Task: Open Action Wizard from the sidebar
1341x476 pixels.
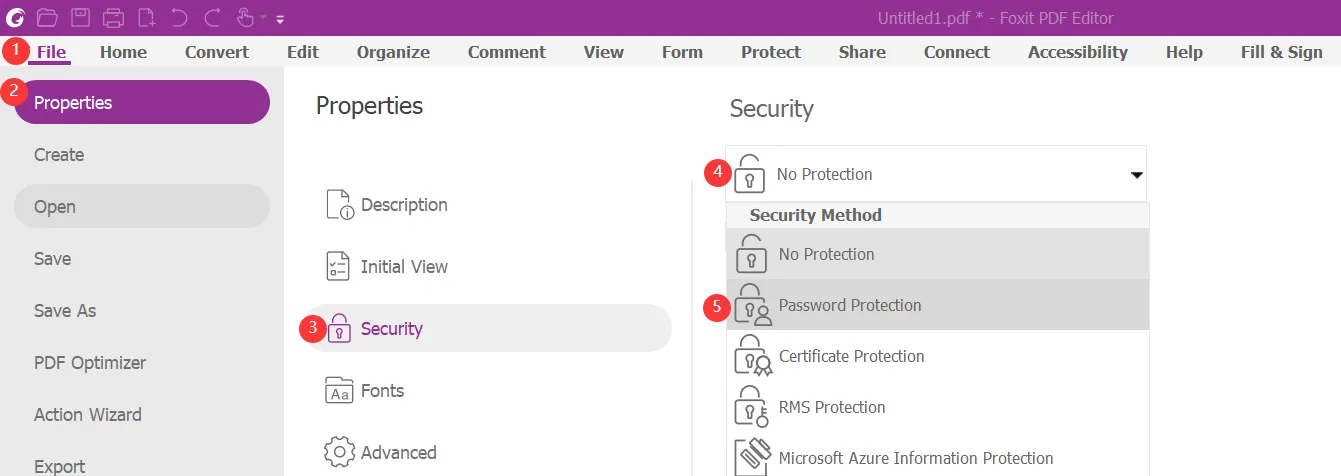Action: click(x=88, y=415)
